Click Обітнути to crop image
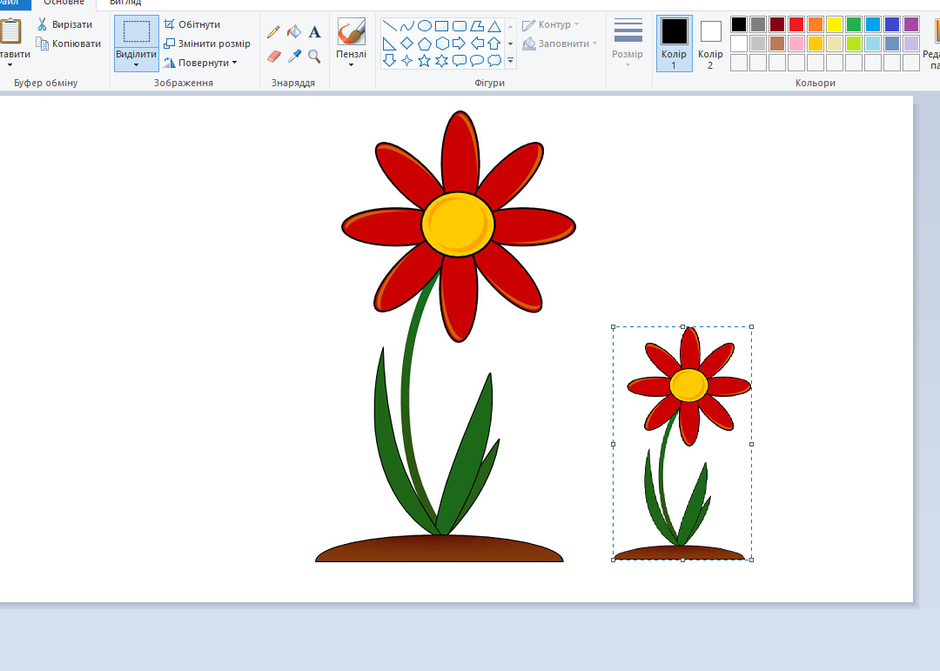 pos(192,25)
